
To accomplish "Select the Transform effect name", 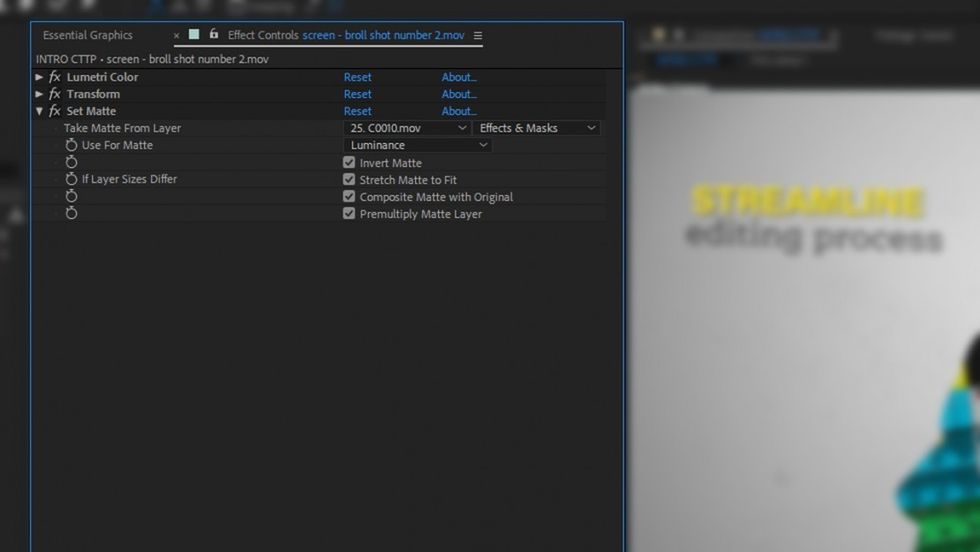I will pyautogui.click(x=93, y=94).
